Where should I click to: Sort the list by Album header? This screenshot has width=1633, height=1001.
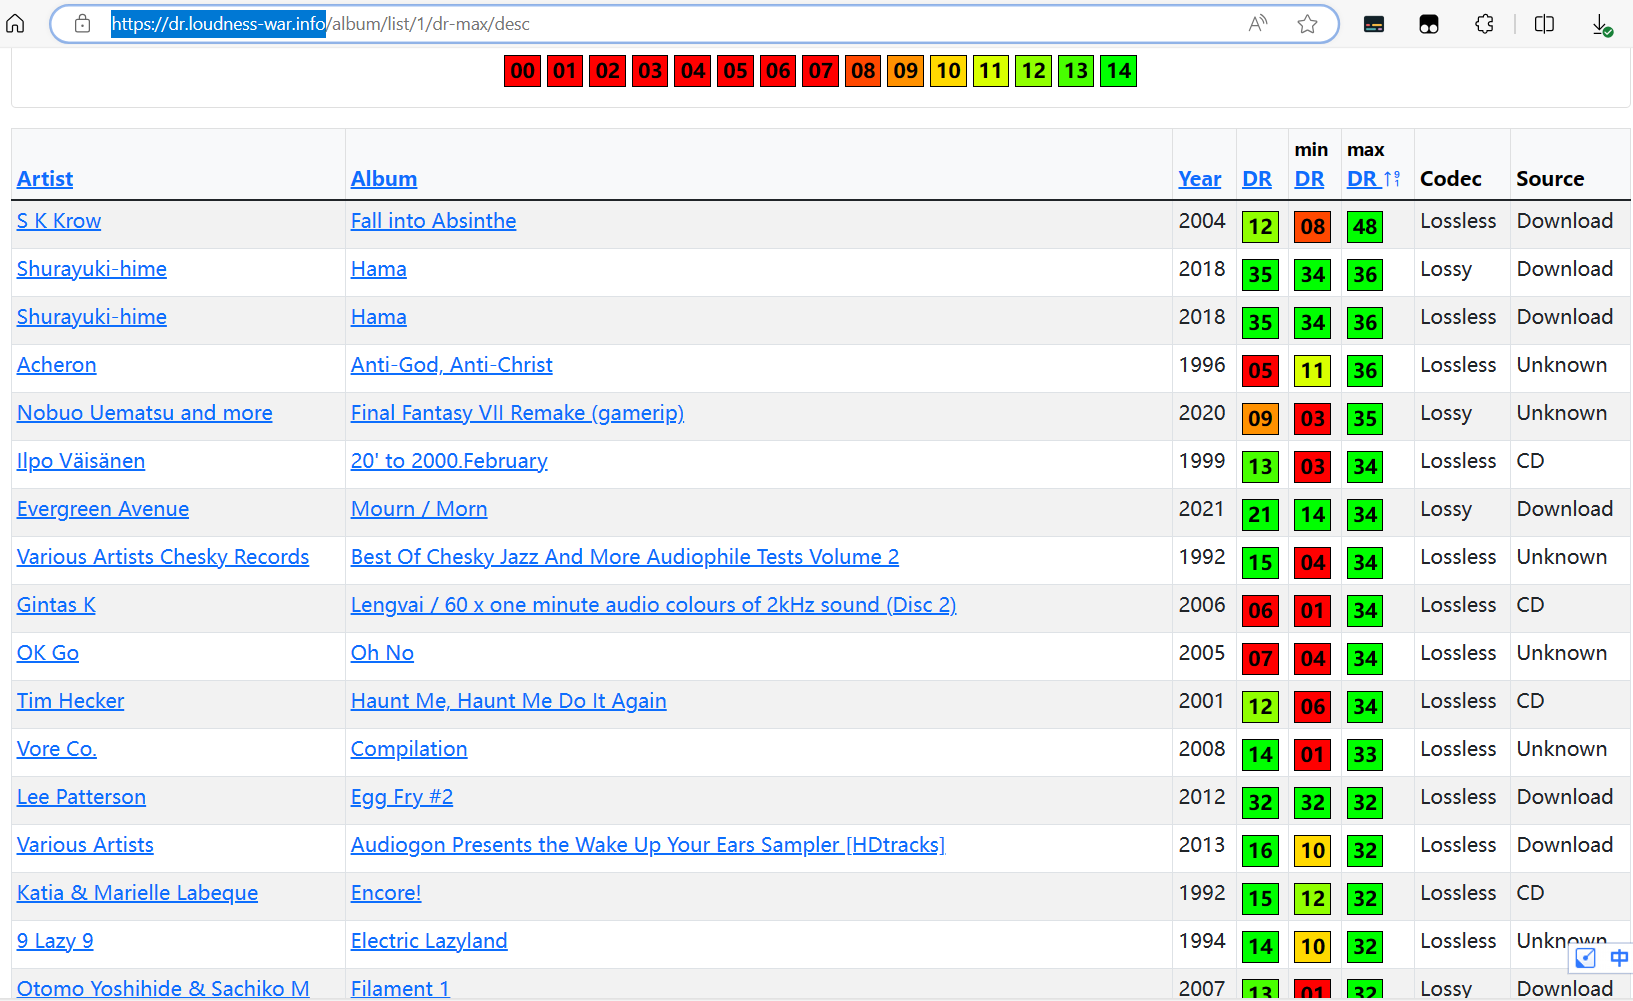(x=384, y=179)
